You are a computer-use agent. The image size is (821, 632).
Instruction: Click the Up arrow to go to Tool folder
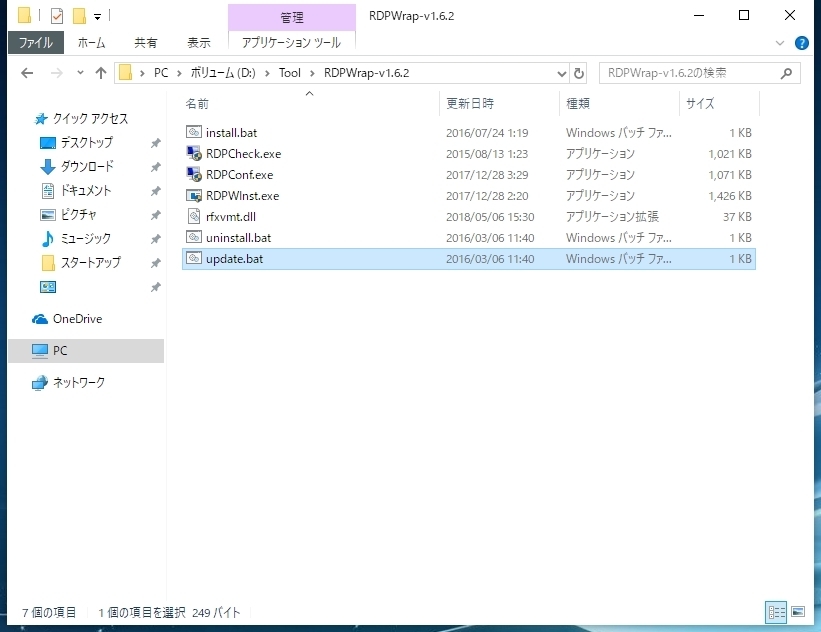click(101, 72)
